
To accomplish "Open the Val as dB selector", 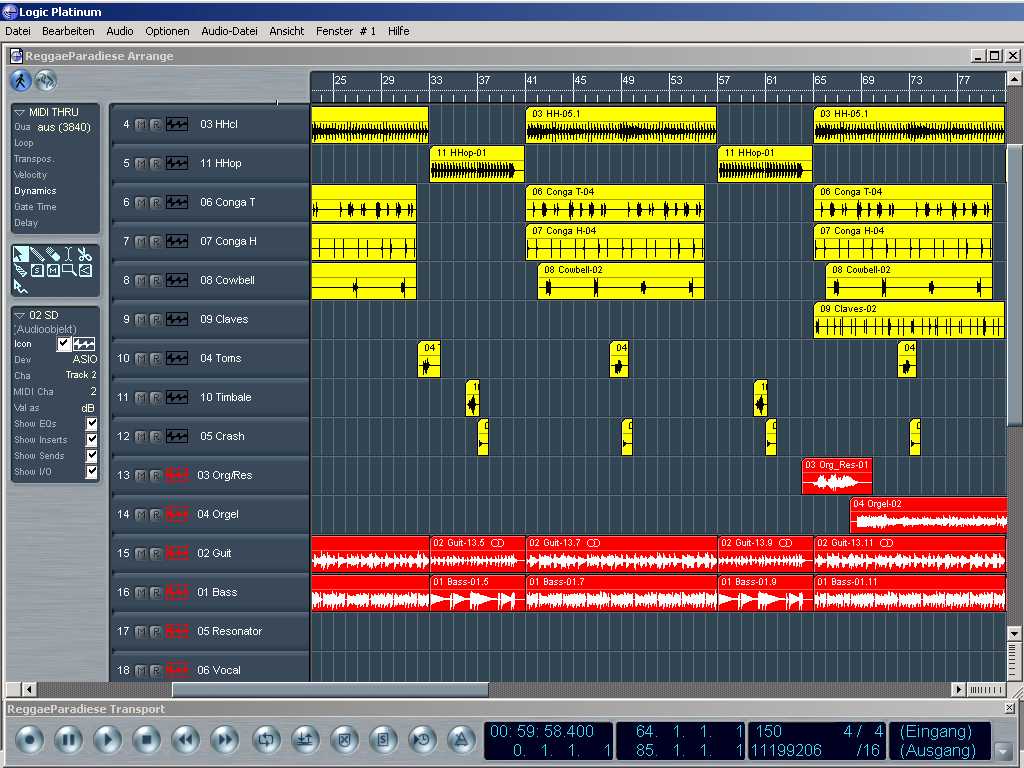I will pos(88,408).
